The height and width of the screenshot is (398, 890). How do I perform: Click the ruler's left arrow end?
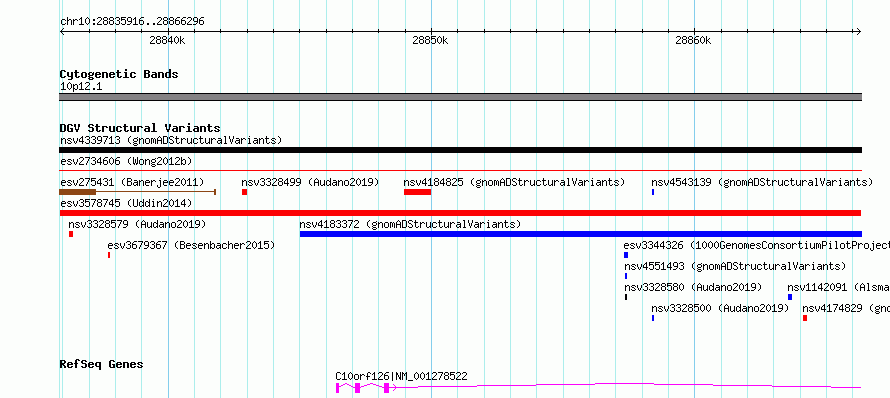pos(62,31)
